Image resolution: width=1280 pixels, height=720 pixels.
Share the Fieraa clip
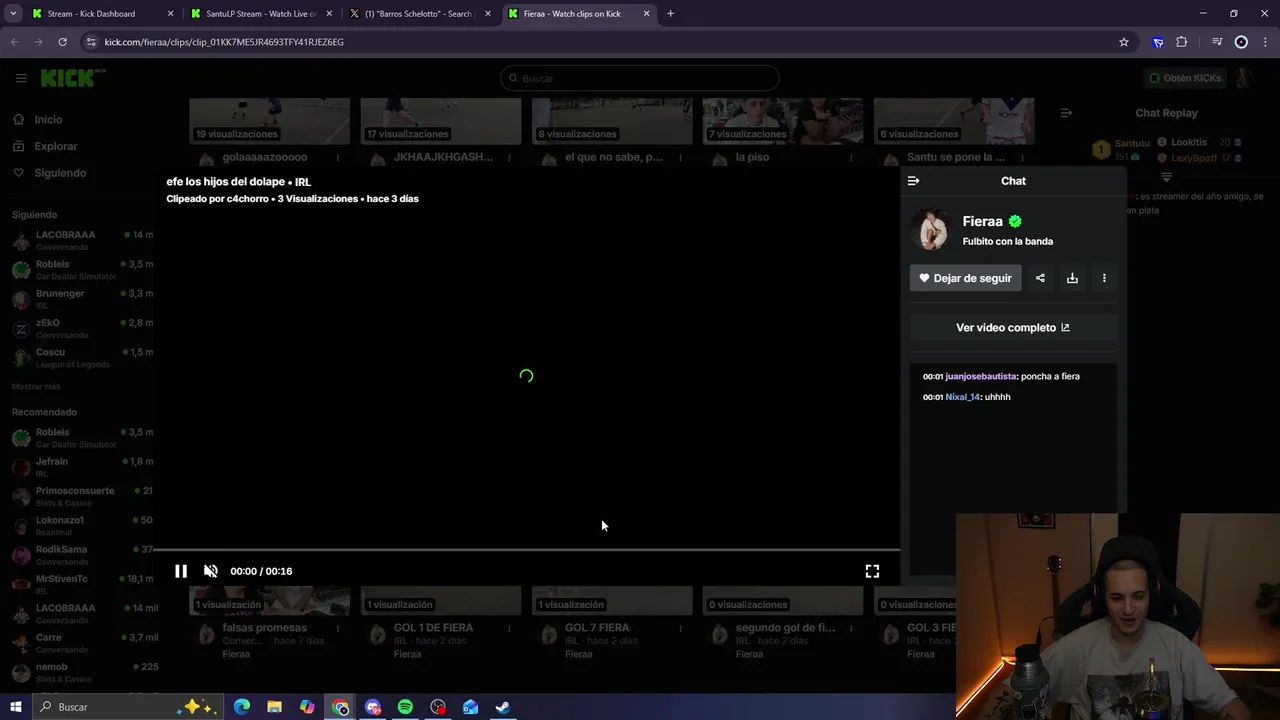1040,278
